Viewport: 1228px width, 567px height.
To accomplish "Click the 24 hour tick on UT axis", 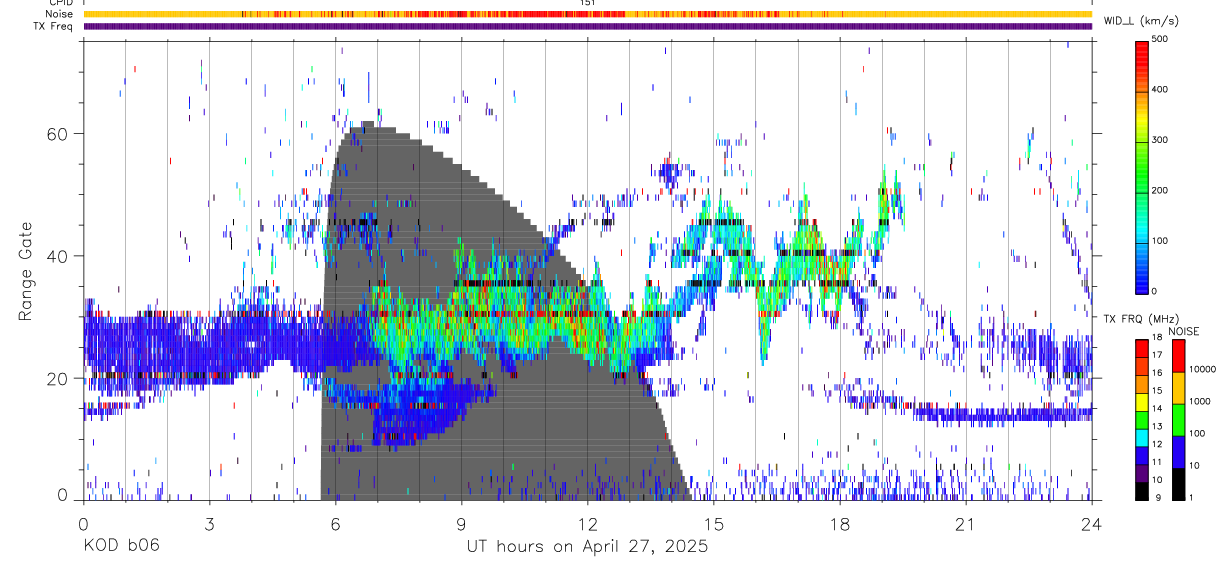I will [x=1092, y=522].
